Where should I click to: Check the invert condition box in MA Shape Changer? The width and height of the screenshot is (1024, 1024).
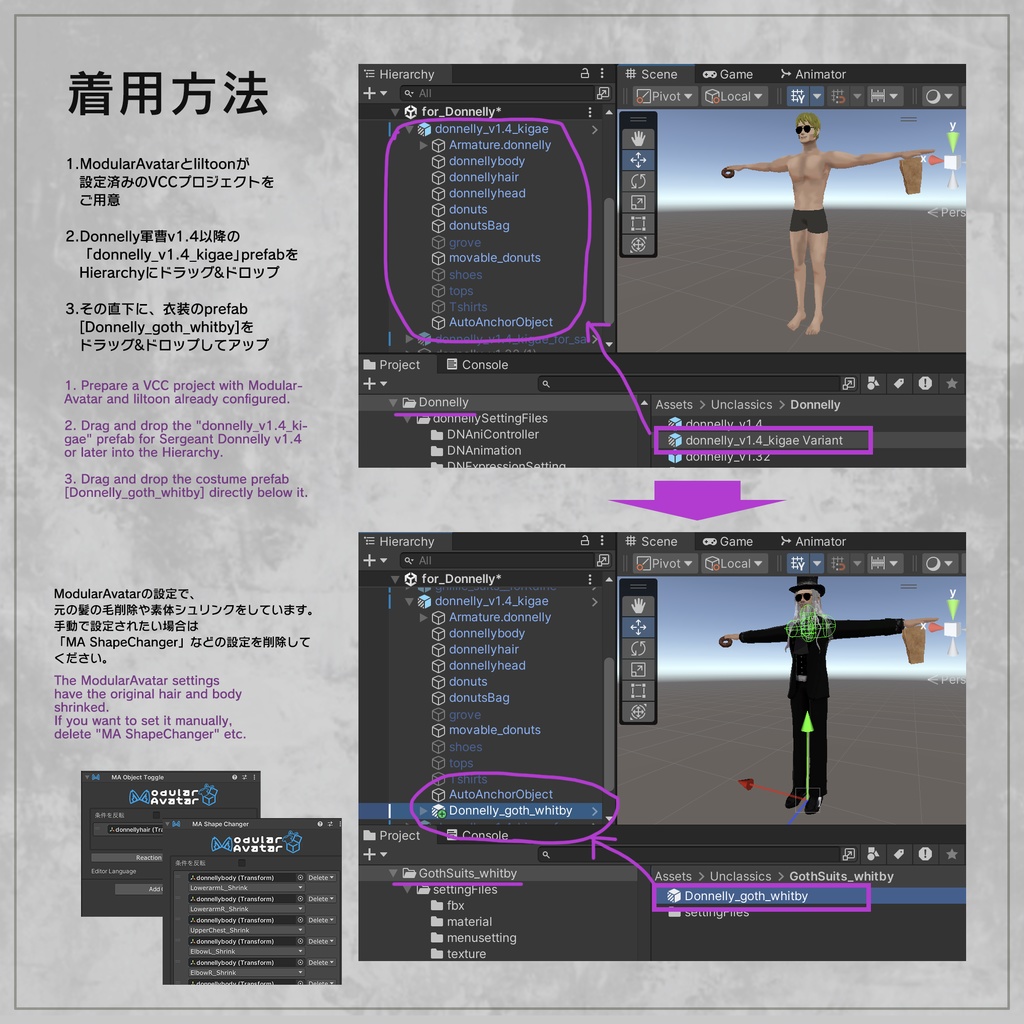pos(242,863)
